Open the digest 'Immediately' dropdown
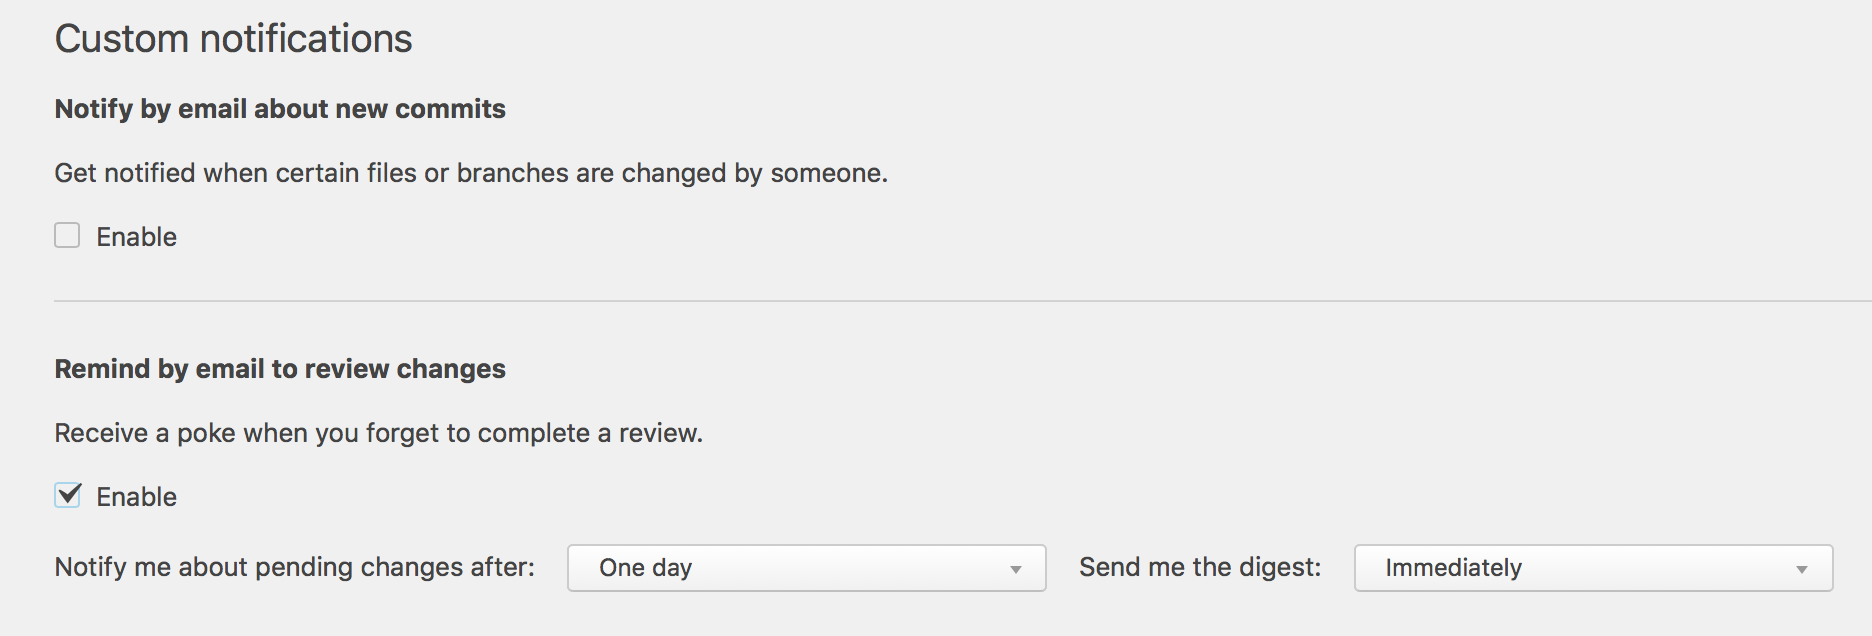 point(1593,568)
